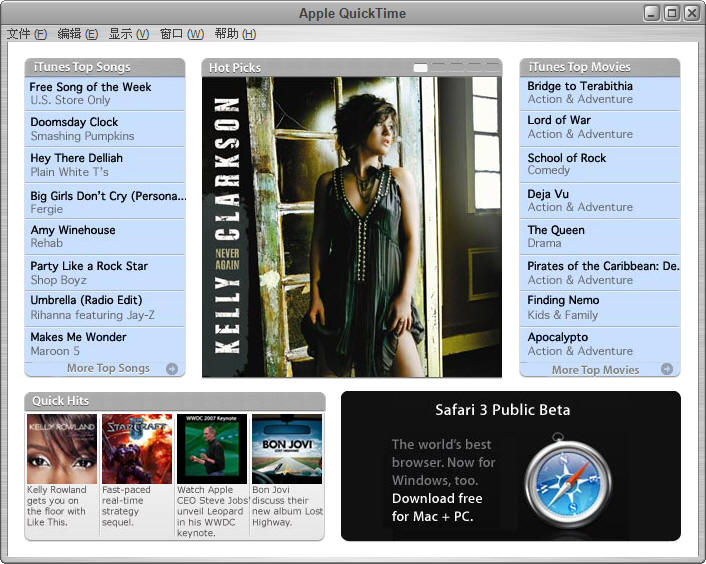Click the Hot Picks panel title

pyautogui.click(x=235, y=68)
